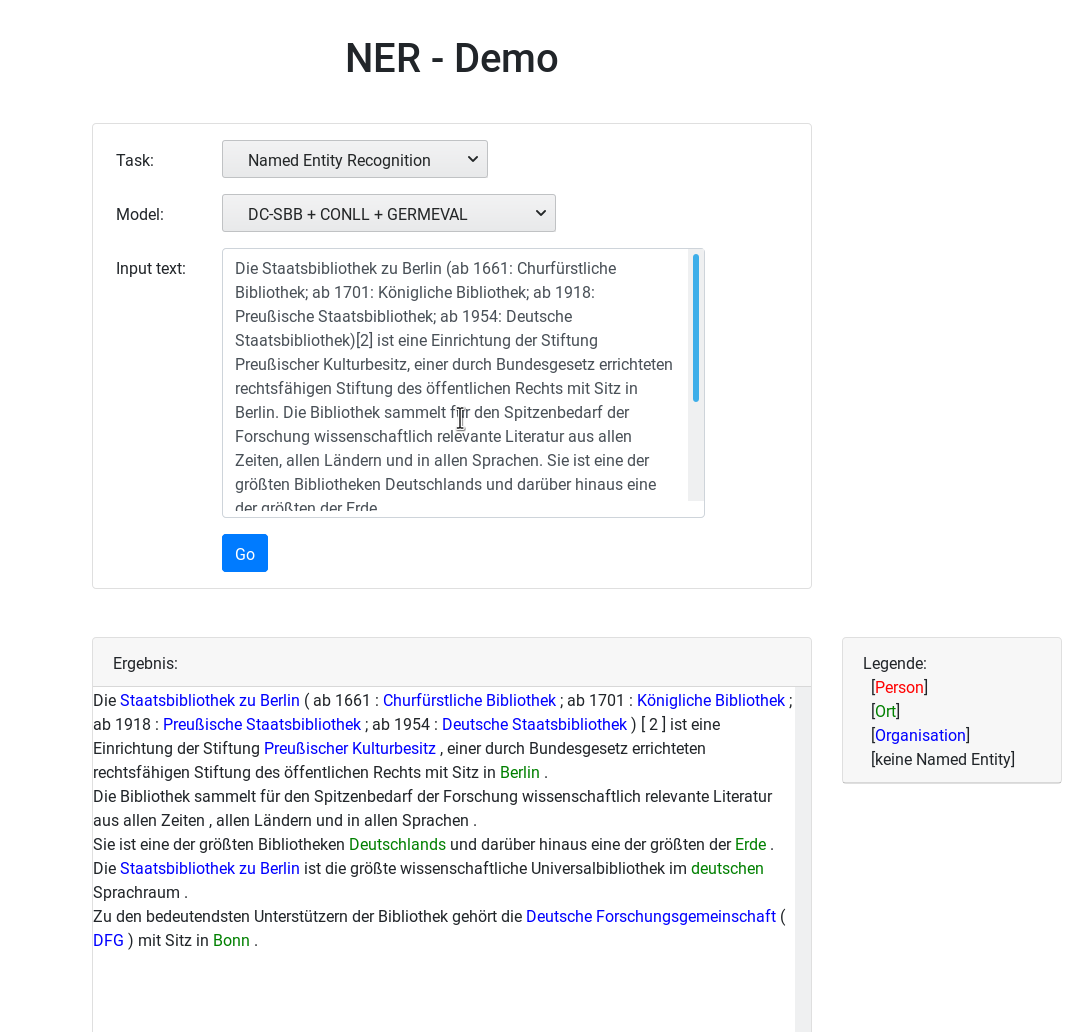Click the blue Organisation legend entry
Image resolution: width=1073 pixels, height=1032 pixels.
[x=920, y=735]
